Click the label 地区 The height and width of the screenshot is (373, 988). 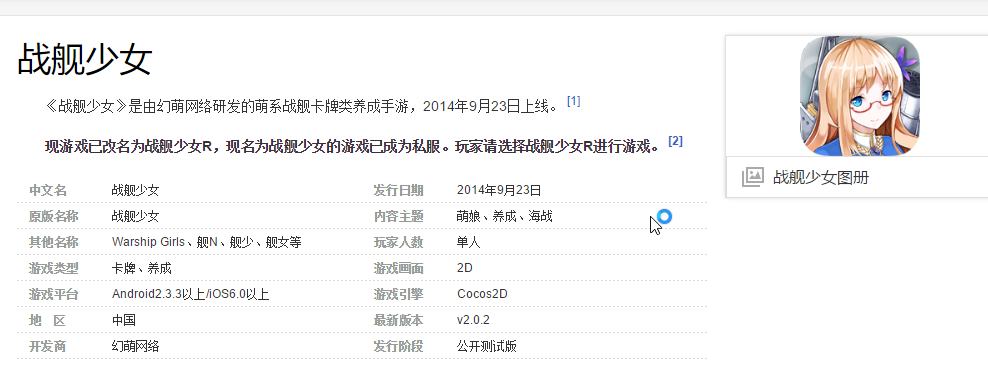(47, 320)
